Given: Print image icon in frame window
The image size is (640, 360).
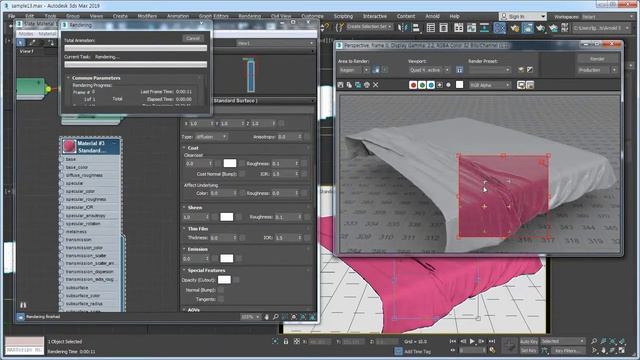Looking at the screenshot, I should pos(367,85).
